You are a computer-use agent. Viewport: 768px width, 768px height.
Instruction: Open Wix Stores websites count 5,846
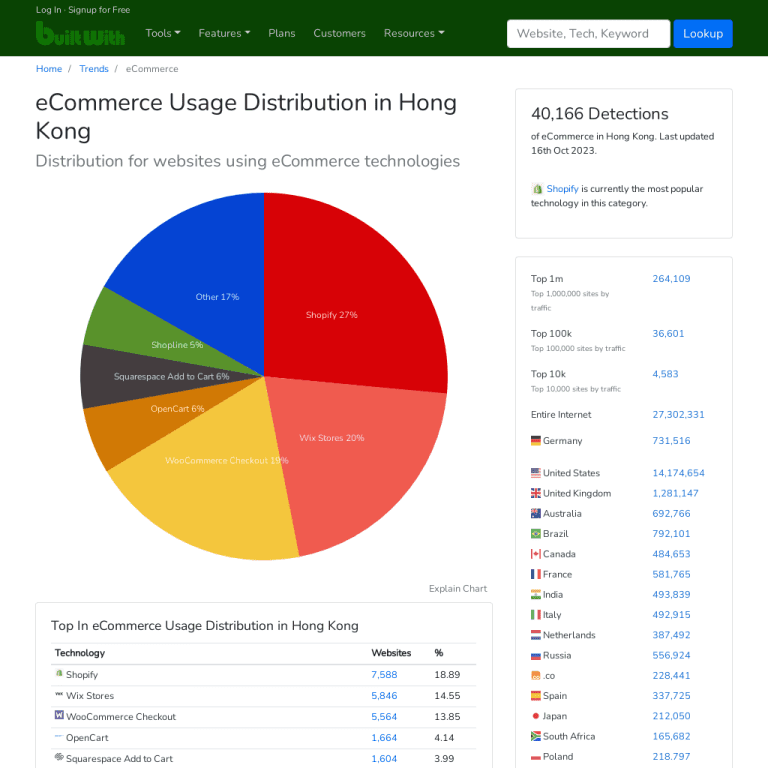(384, 696)
